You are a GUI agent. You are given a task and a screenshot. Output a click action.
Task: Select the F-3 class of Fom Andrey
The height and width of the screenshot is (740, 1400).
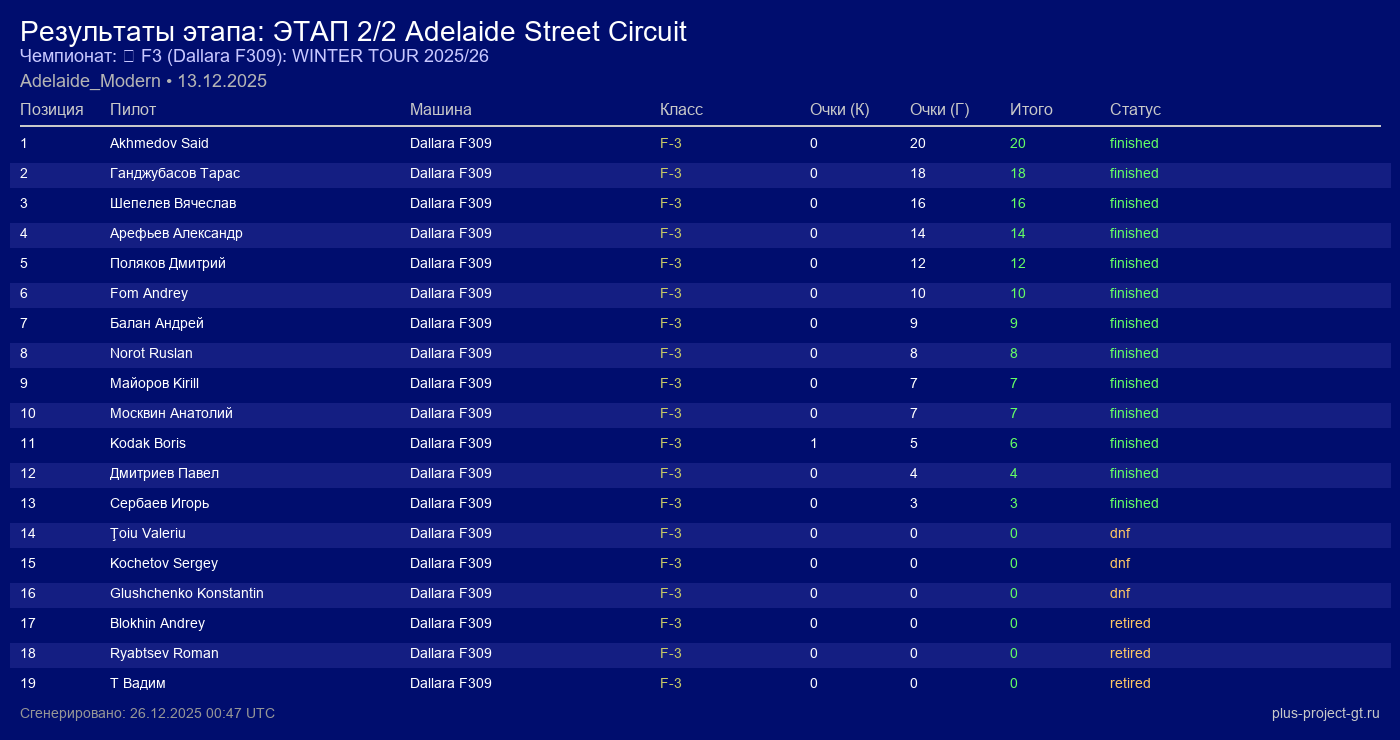(671, 293)
